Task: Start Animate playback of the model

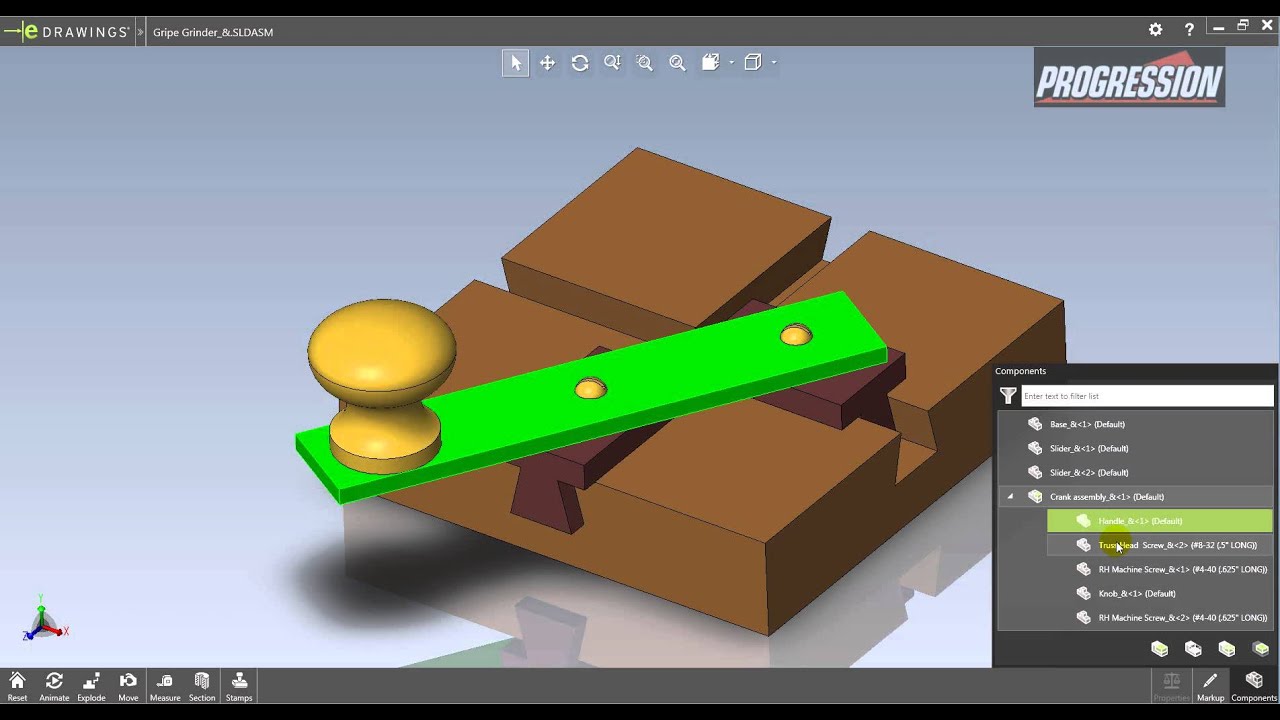Action: [54, 686]
